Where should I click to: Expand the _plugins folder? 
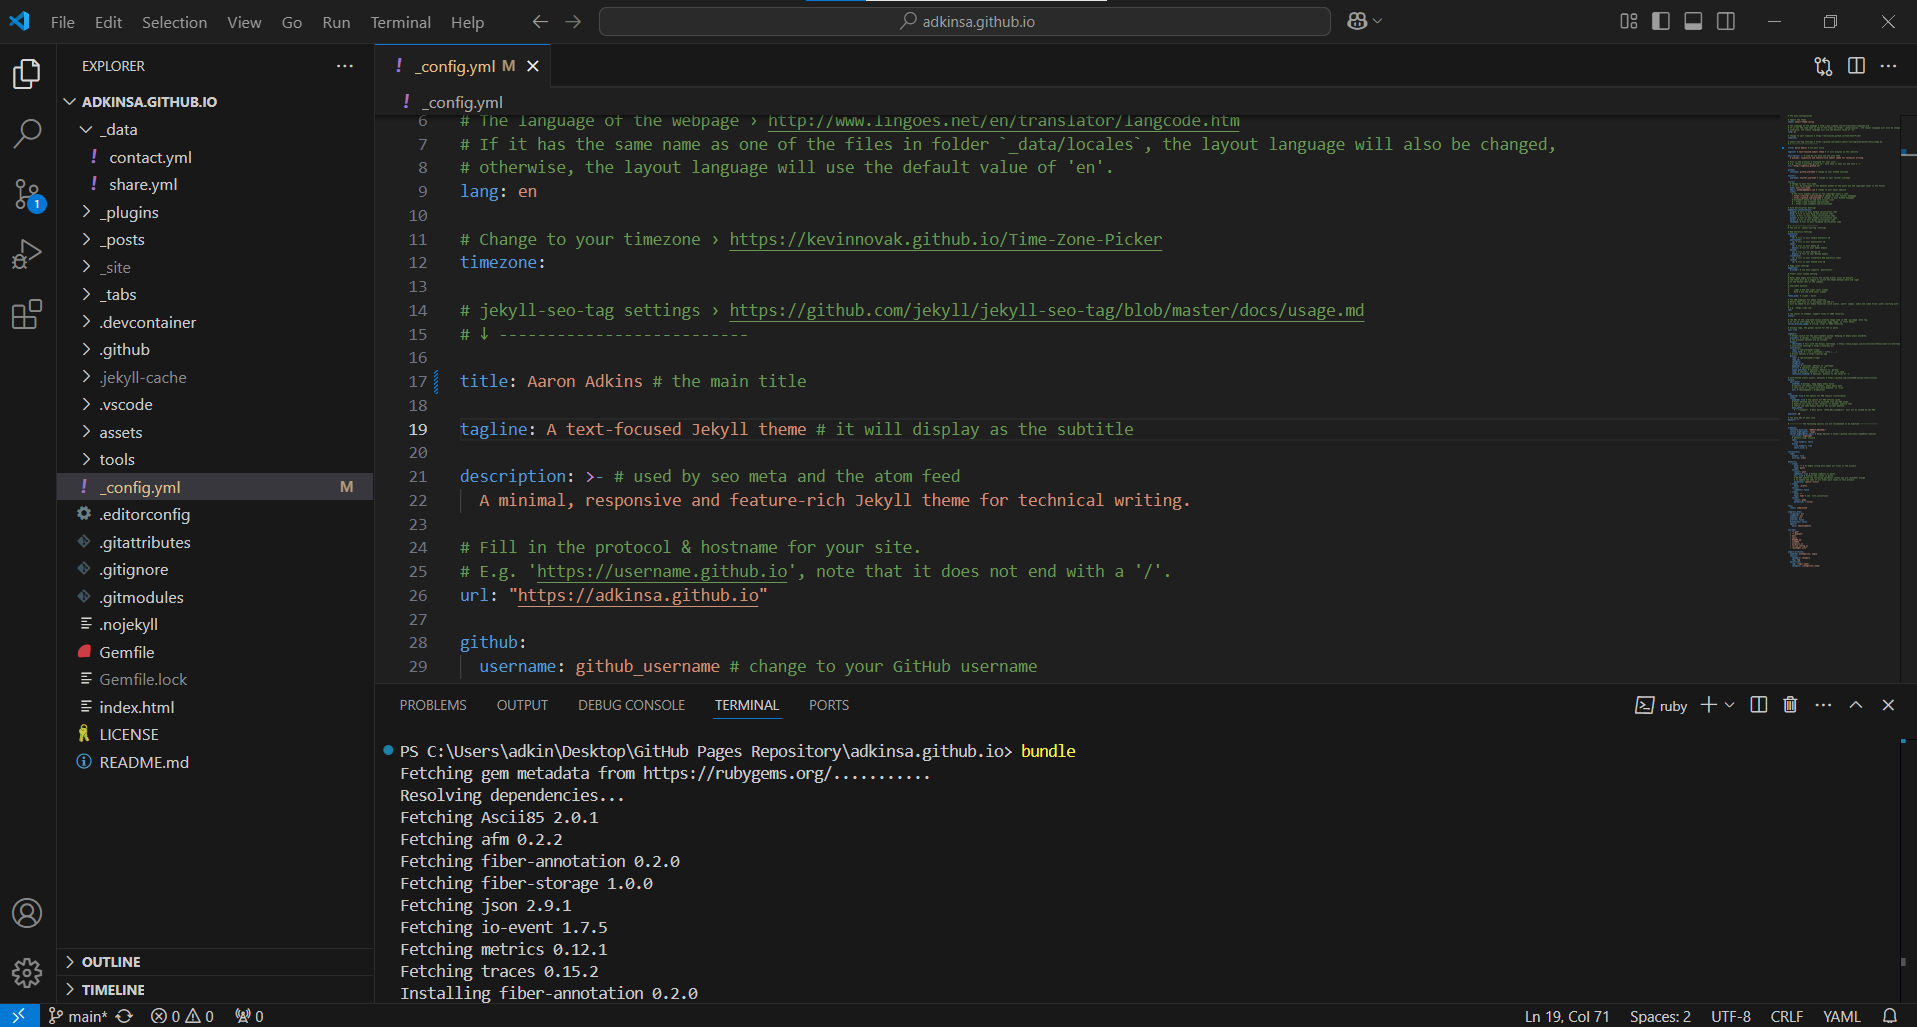[86, 212]
